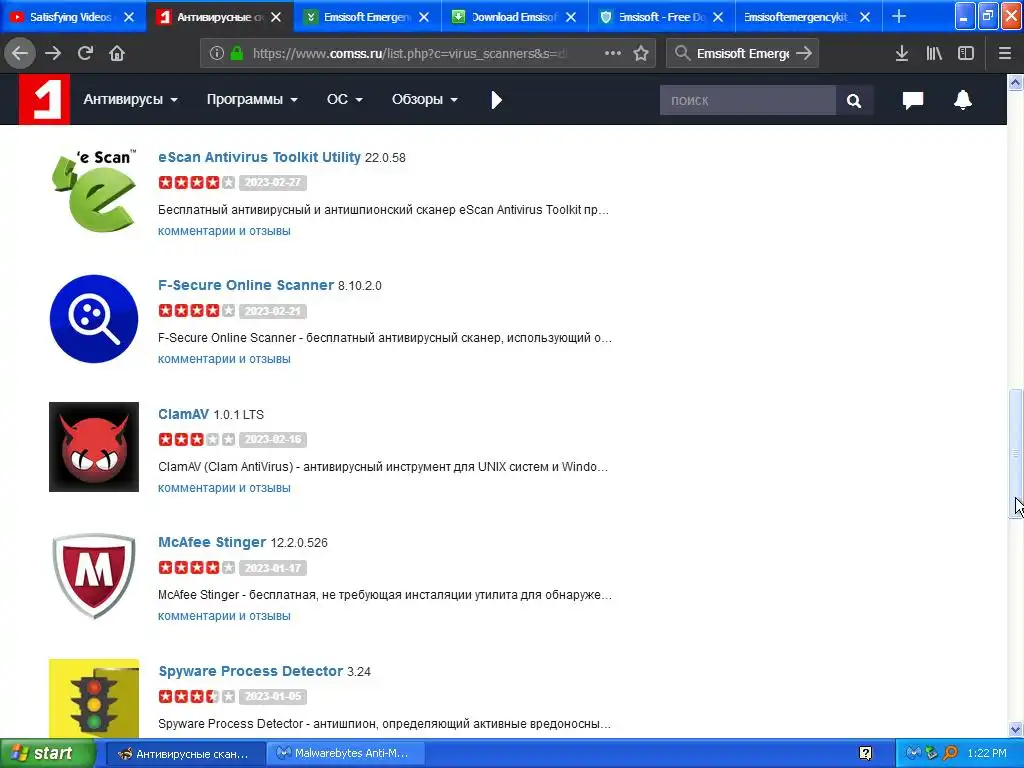Viewport: 1024px width, 768px height.
Task: Open comments link under ClamAV
Action: tap(224, 488)
